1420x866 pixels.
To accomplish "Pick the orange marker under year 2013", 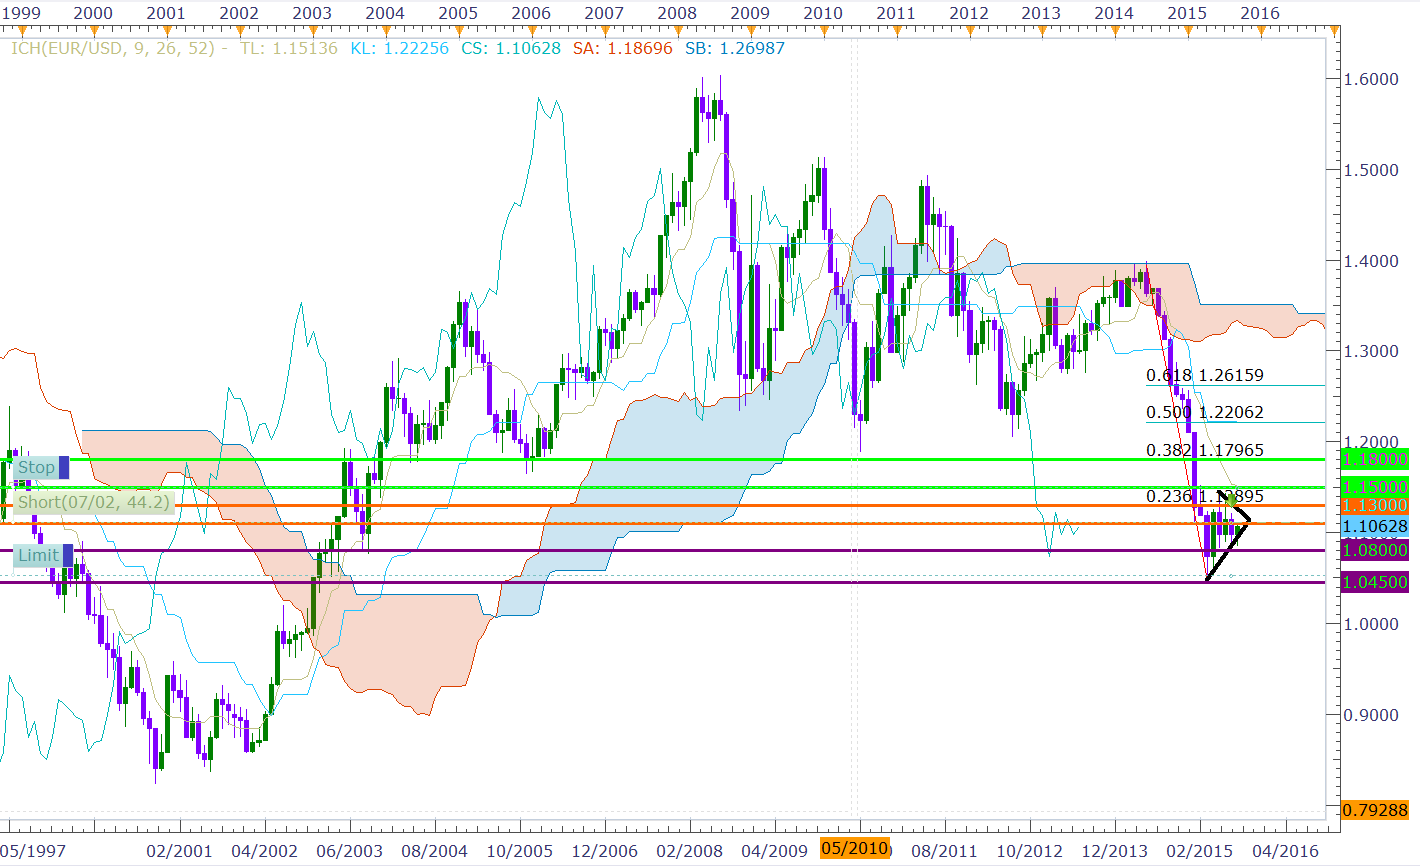I will (1043, 32).
